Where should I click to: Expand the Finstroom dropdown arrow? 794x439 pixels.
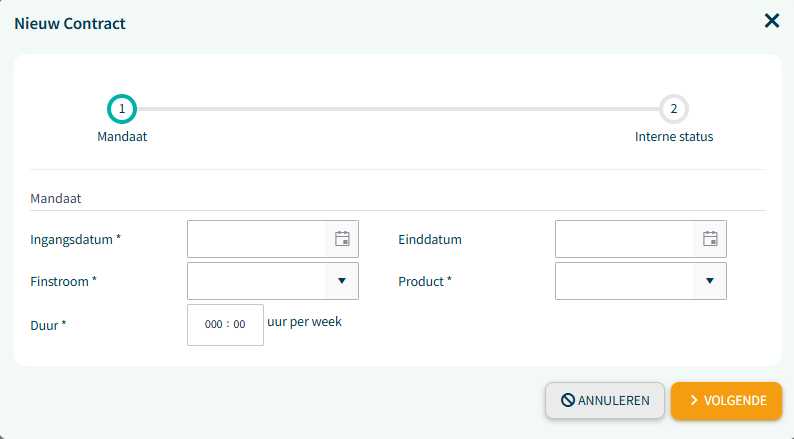pyautogui.click(x=342, y=281)
